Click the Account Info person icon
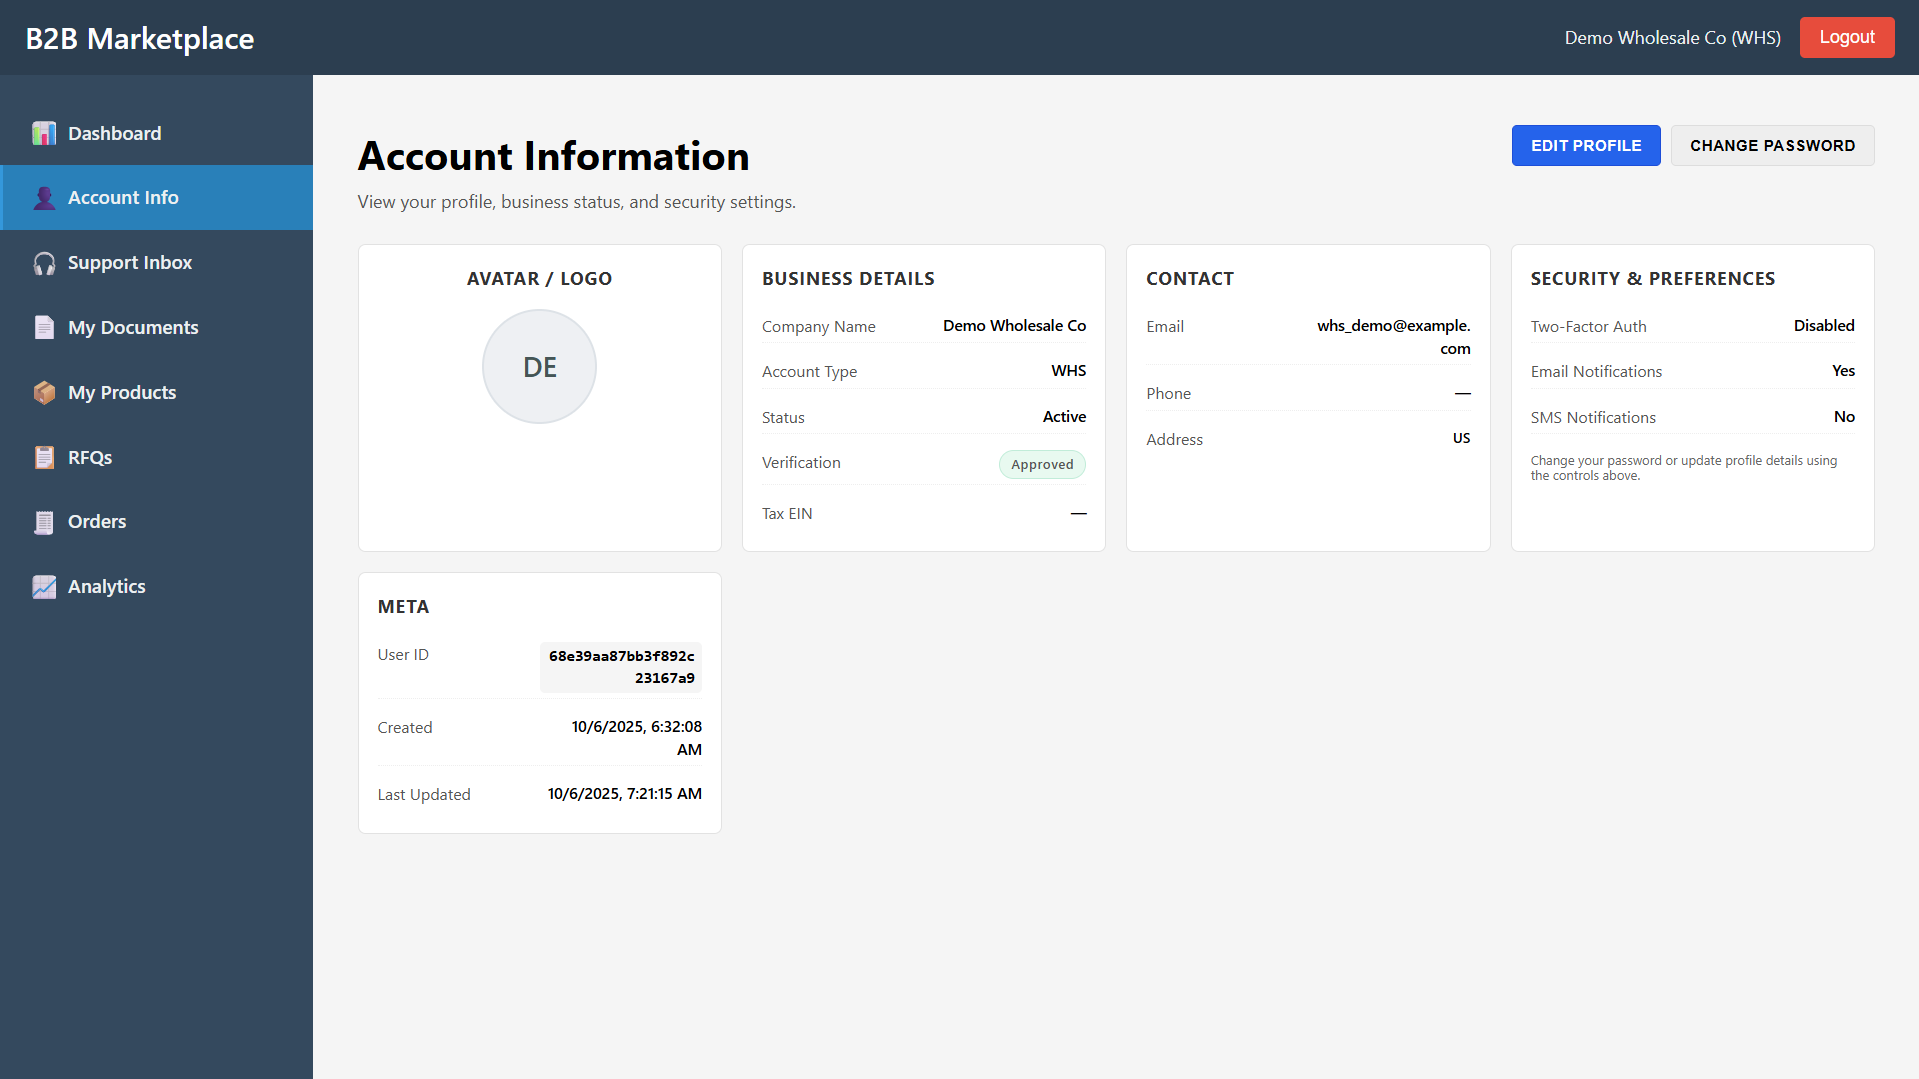The width and height of the screenshot is (1919, 1079). click(x=44, y=197)
